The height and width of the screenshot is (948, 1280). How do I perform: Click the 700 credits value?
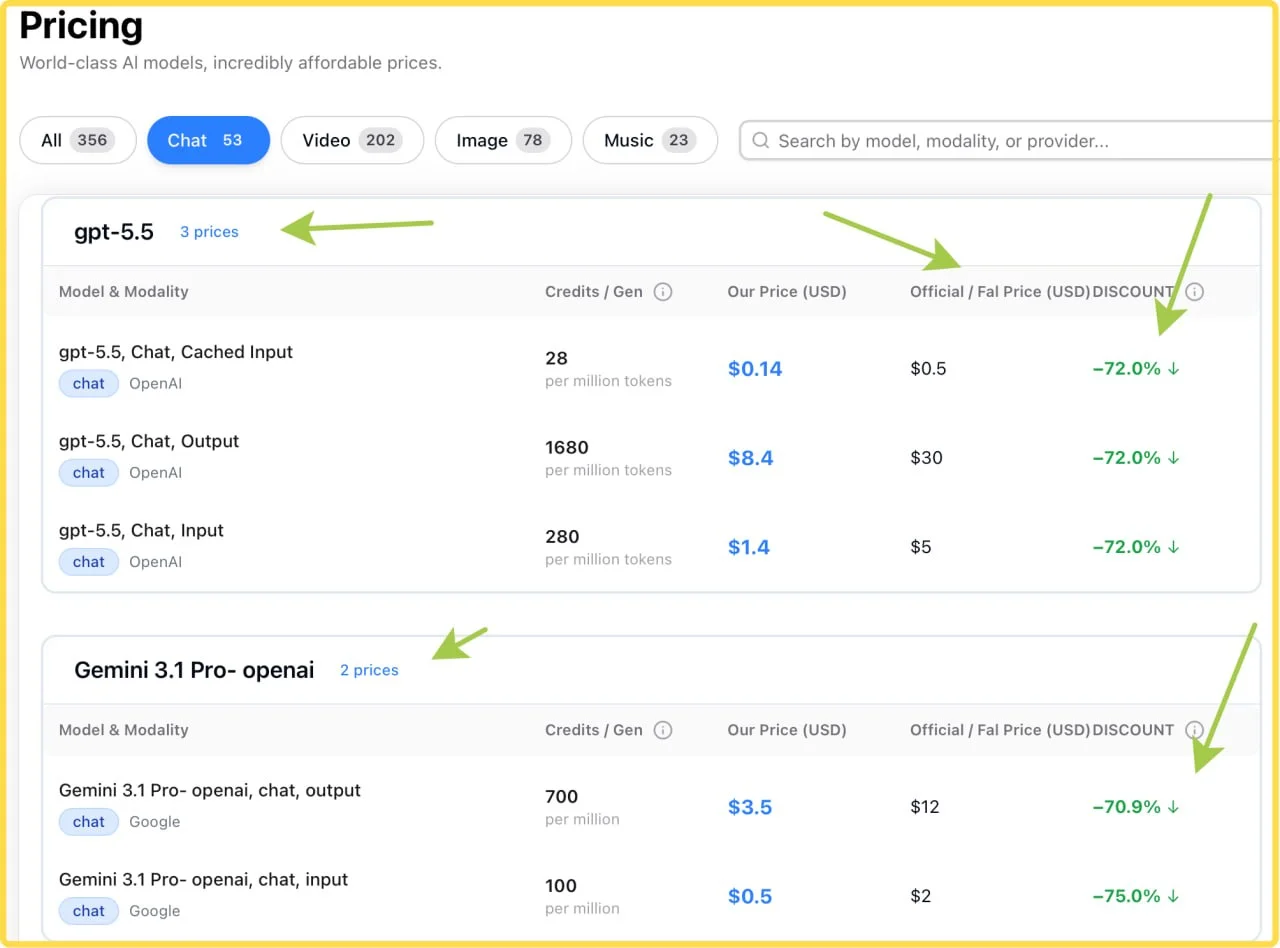click(x=562, y=797)
